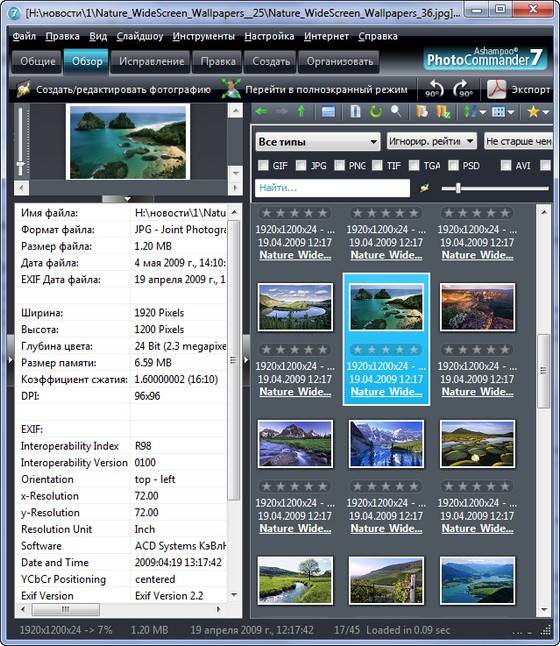Open the Игнорир. рейтинг dropdown

tap(431, 141)
